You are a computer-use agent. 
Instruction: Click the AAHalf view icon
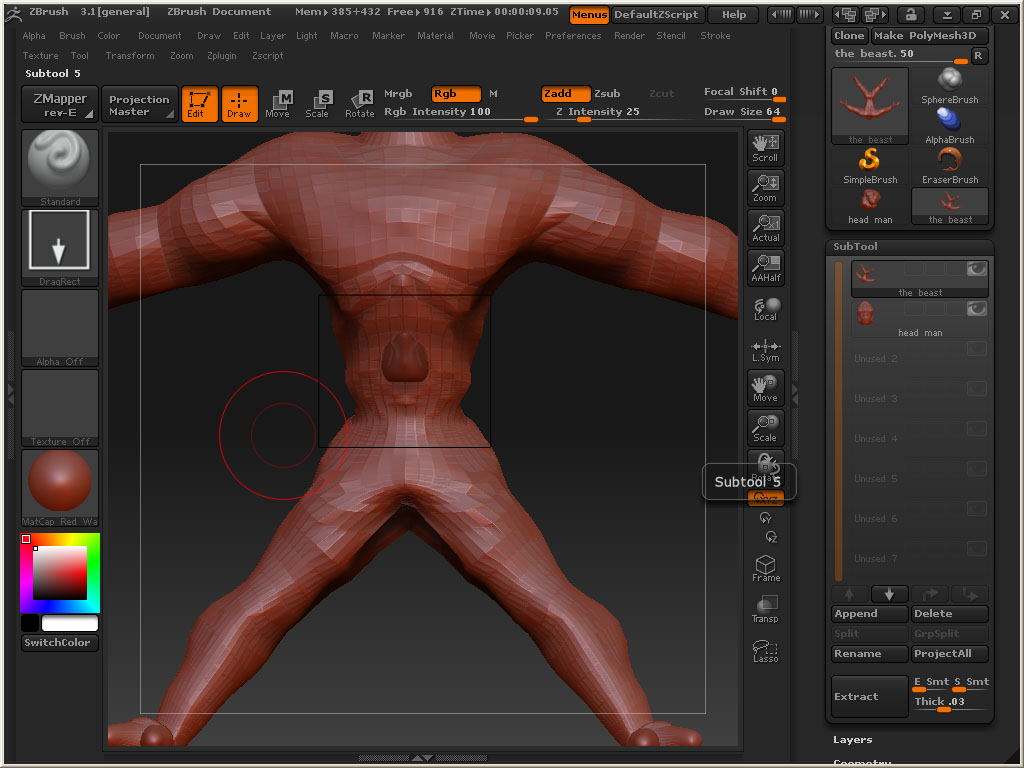coord(765,267)
